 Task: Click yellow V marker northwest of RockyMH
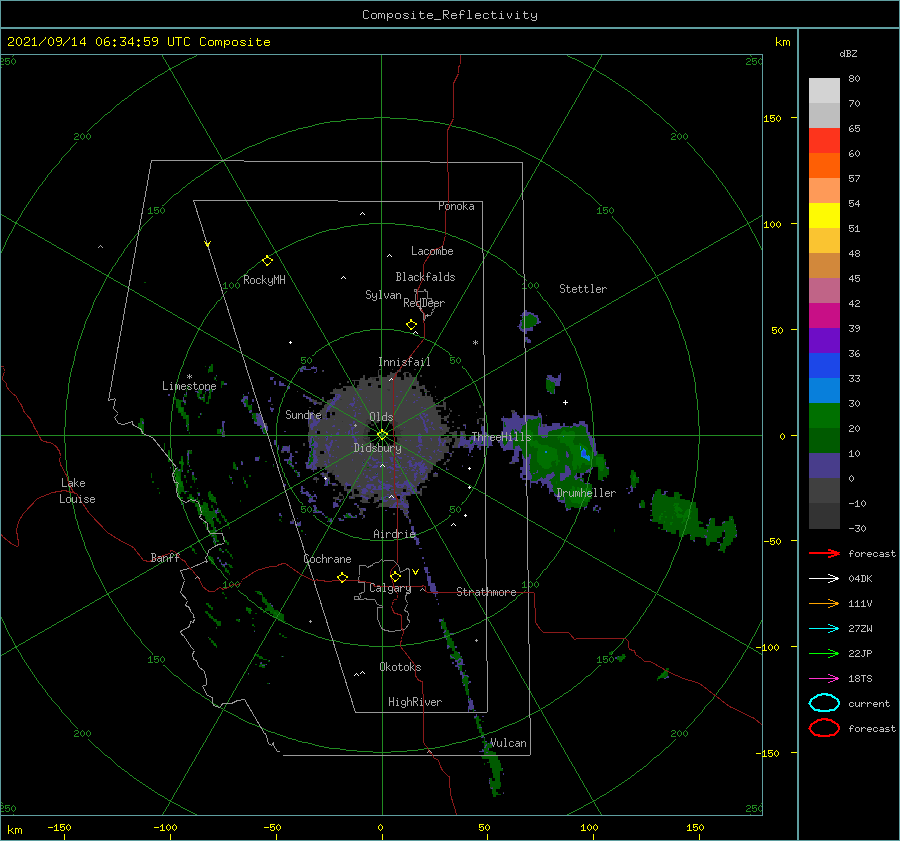point(208,244)
